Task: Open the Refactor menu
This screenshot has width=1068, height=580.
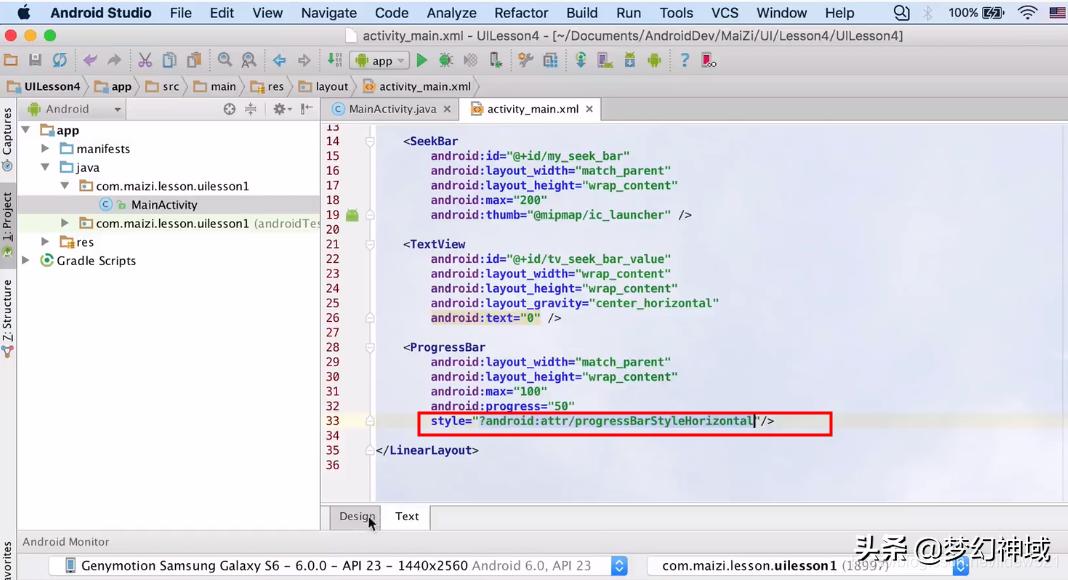Action: pos(521,13)
